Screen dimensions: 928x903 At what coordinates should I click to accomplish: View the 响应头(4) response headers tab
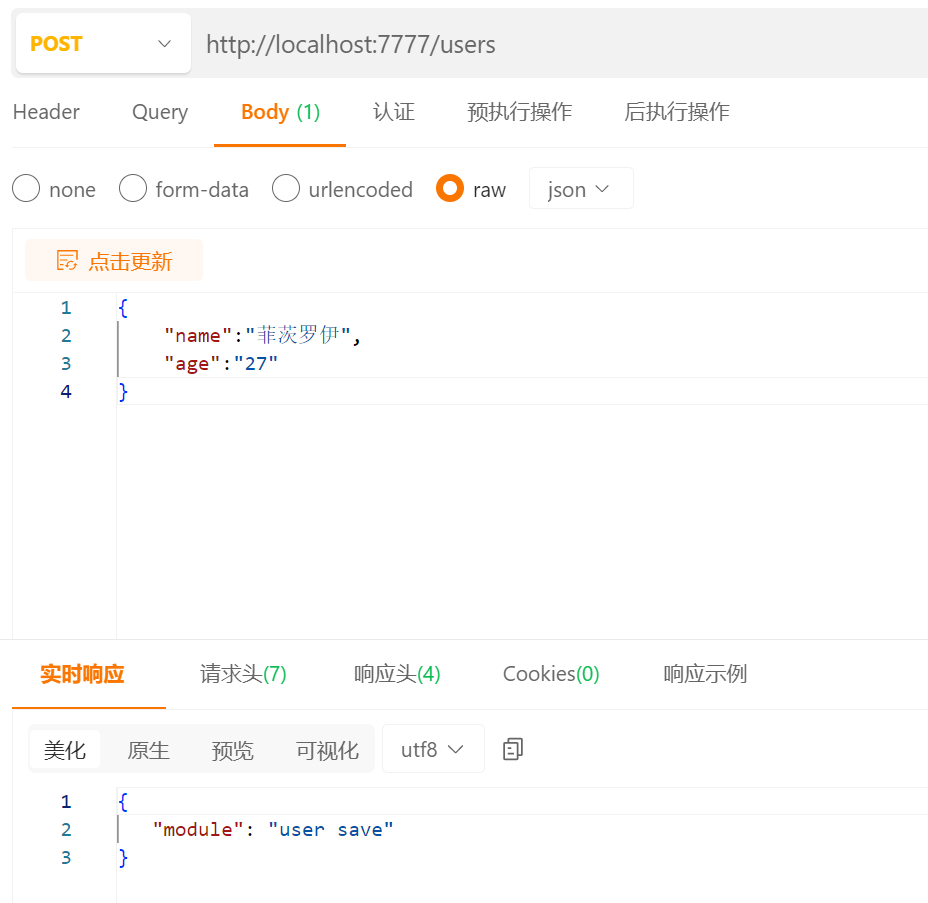point(398,674)
